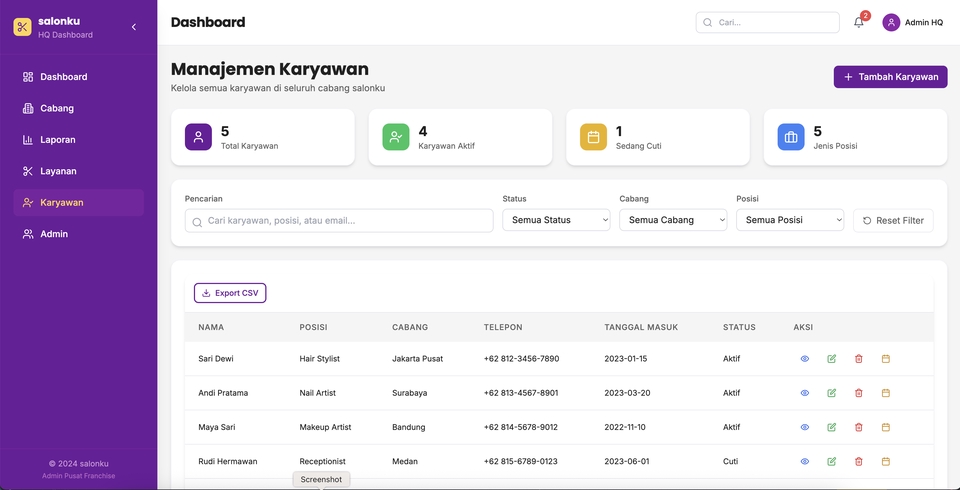Export the employee list as CSV
This screenshot has height=490, width=960.
coord(230,293)
